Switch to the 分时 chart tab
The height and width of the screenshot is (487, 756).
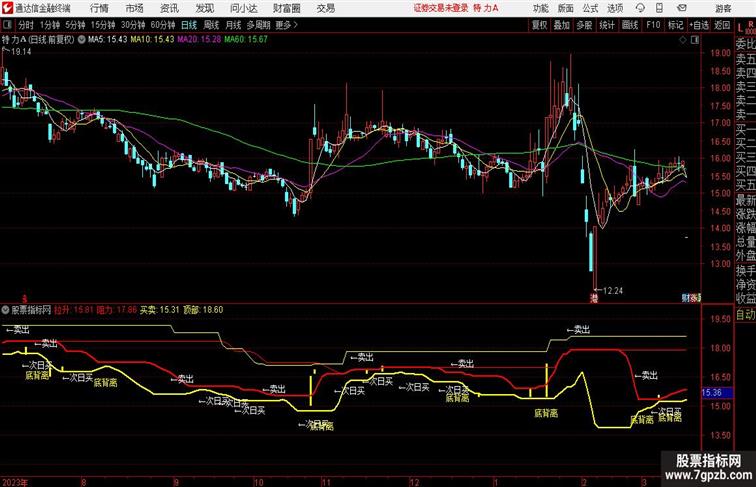click(x=26, y=25)
